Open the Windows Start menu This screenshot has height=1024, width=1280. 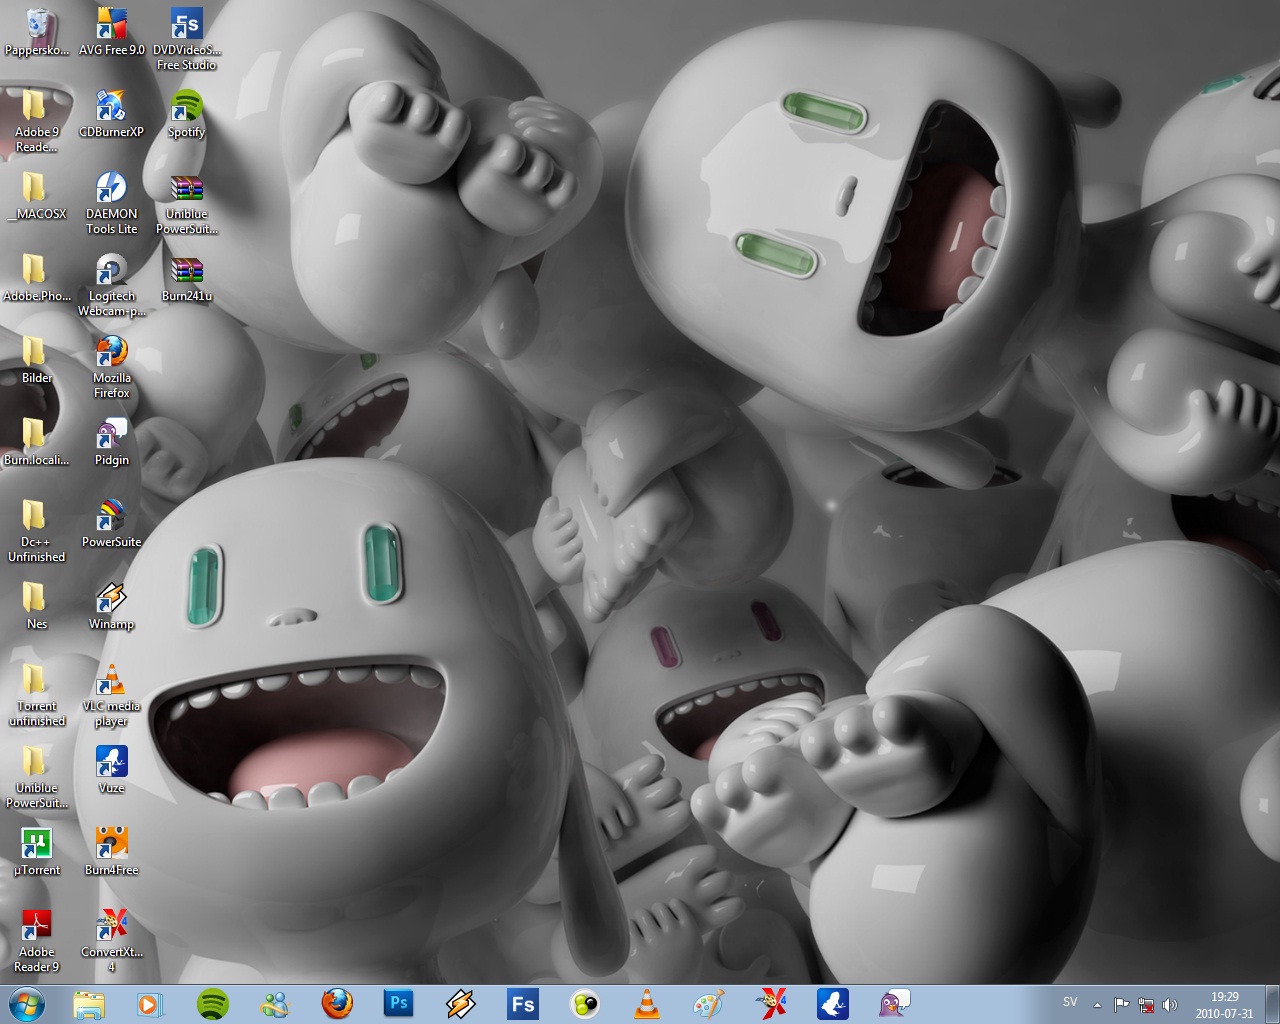[x=27, y=1003]
